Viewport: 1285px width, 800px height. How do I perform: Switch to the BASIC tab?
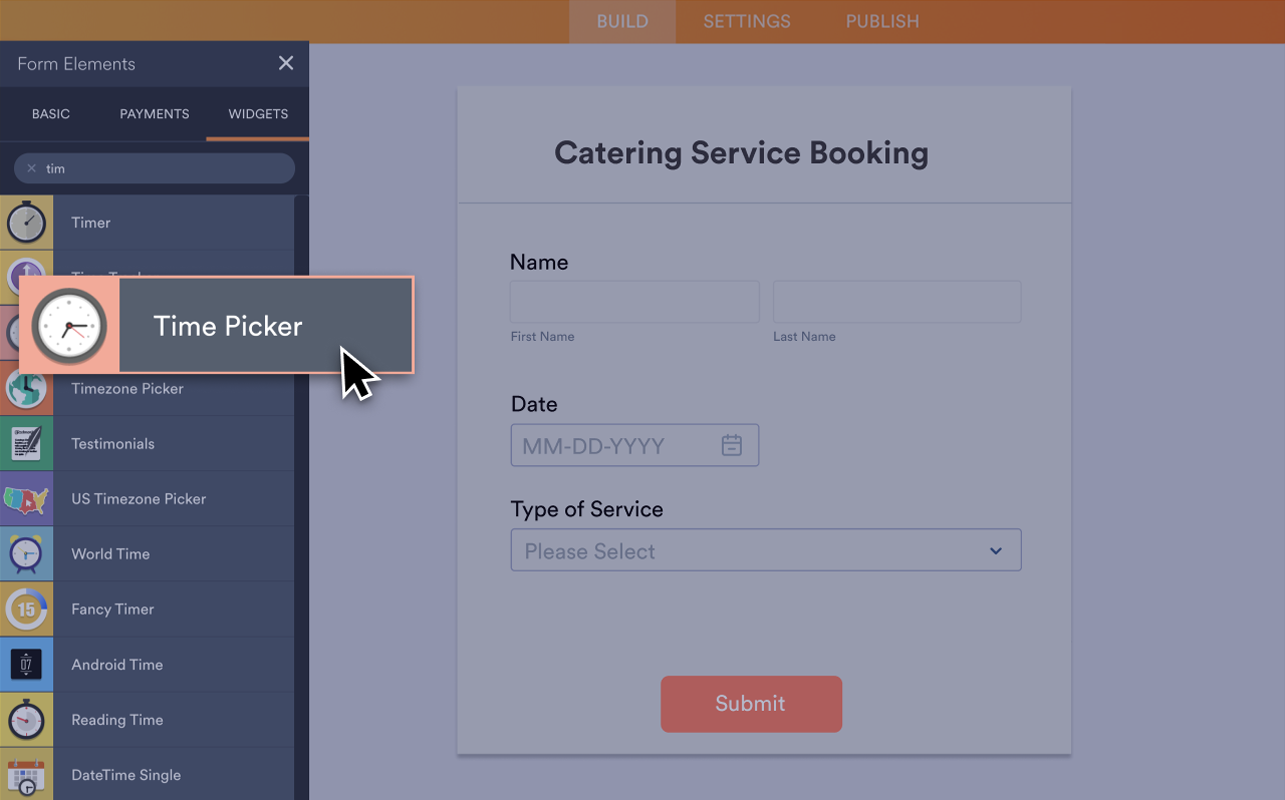point(50,114)
